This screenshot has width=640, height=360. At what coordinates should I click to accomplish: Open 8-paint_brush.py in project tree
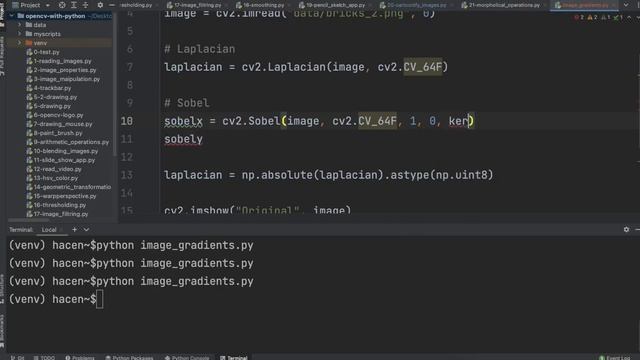(x=58, y=133)
